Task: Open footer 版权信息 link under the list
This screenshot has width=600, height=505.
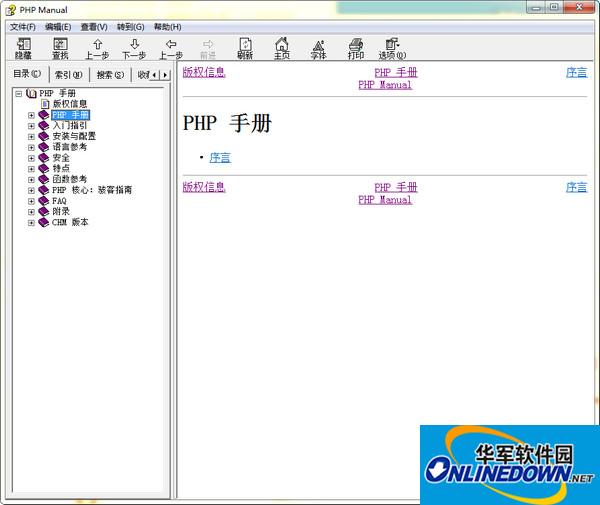Action: coord(204,187)
